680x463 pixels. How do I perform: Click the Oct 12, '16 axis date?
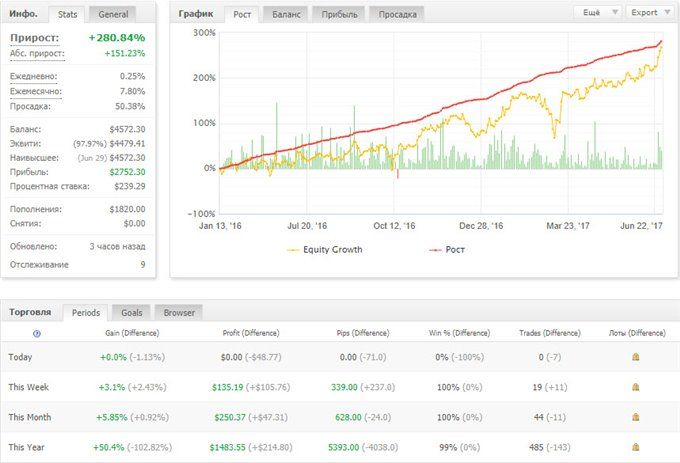pos(394,226)
